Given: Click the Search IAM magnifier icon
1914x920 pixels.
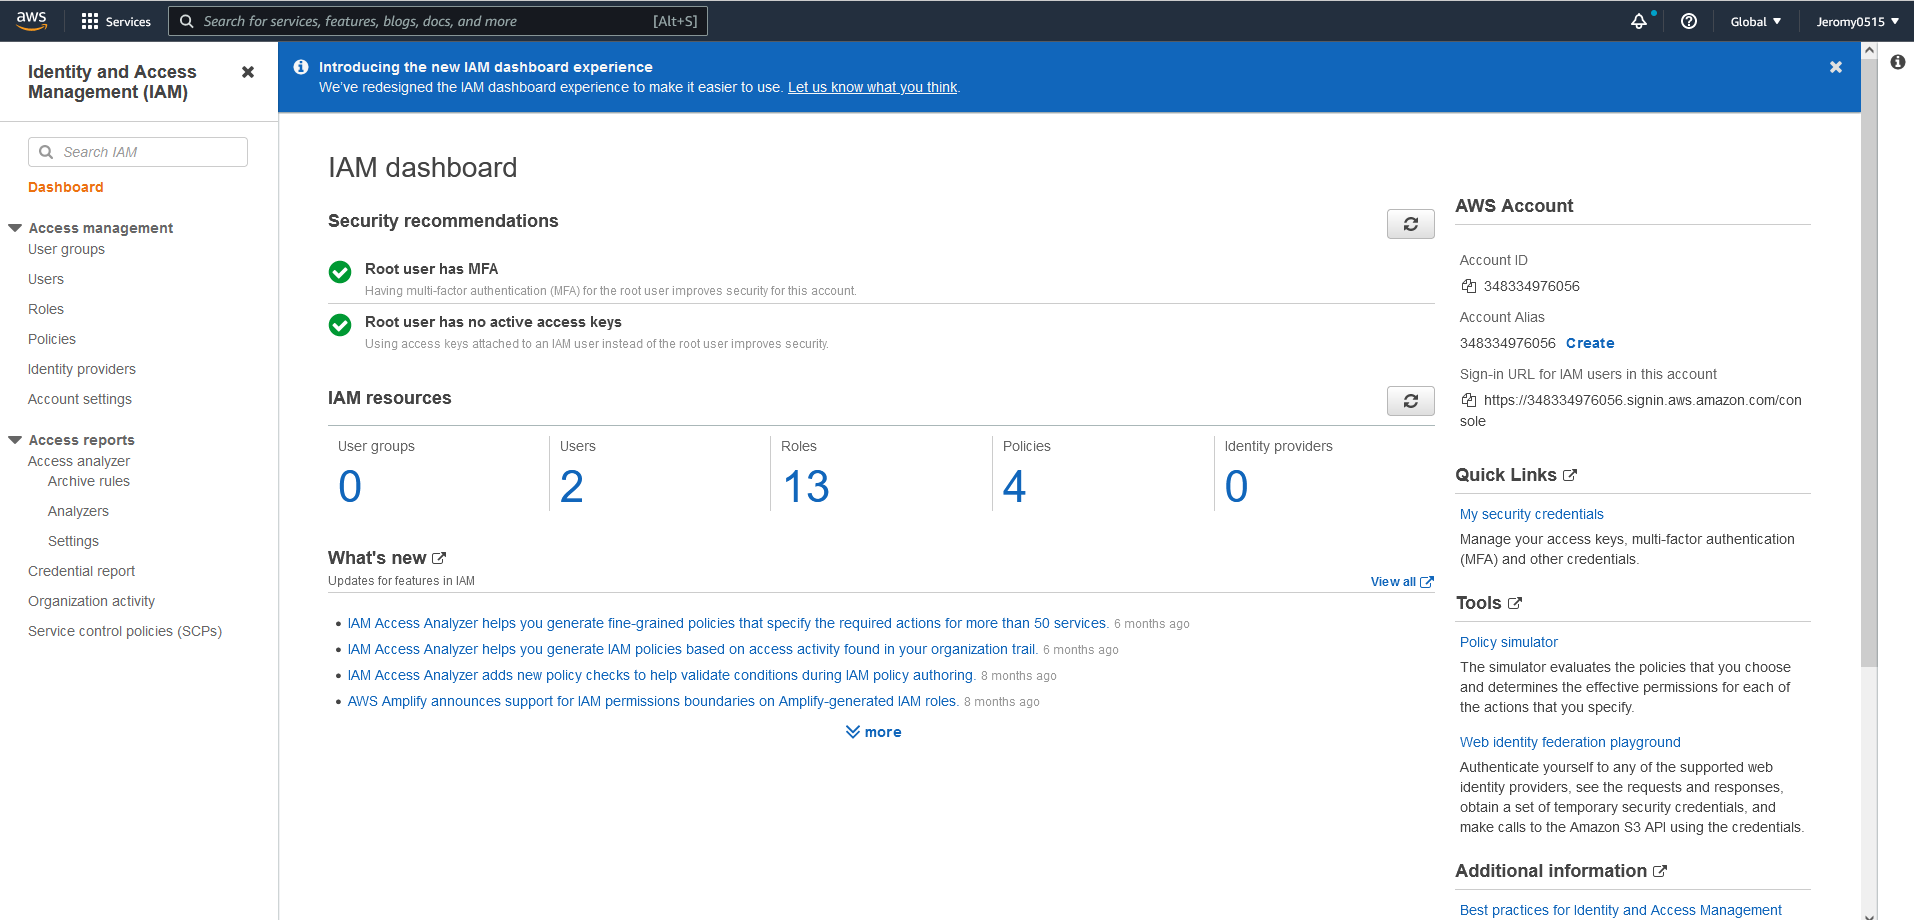Looking at the screenshot, I should coord(46,152).
